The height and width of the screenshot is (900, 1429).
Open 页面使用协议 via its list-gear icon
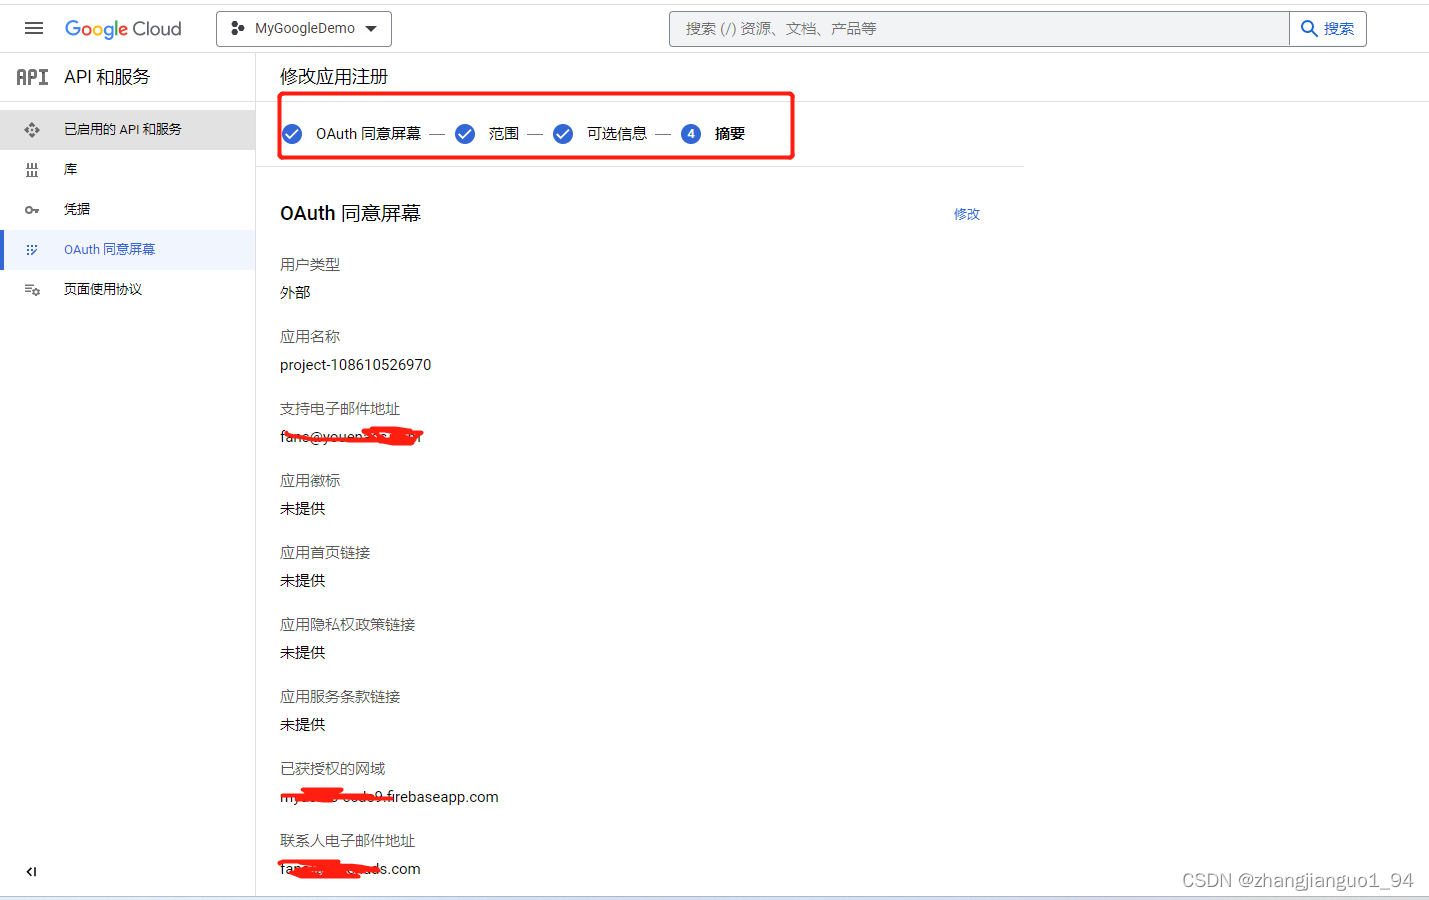31,289
